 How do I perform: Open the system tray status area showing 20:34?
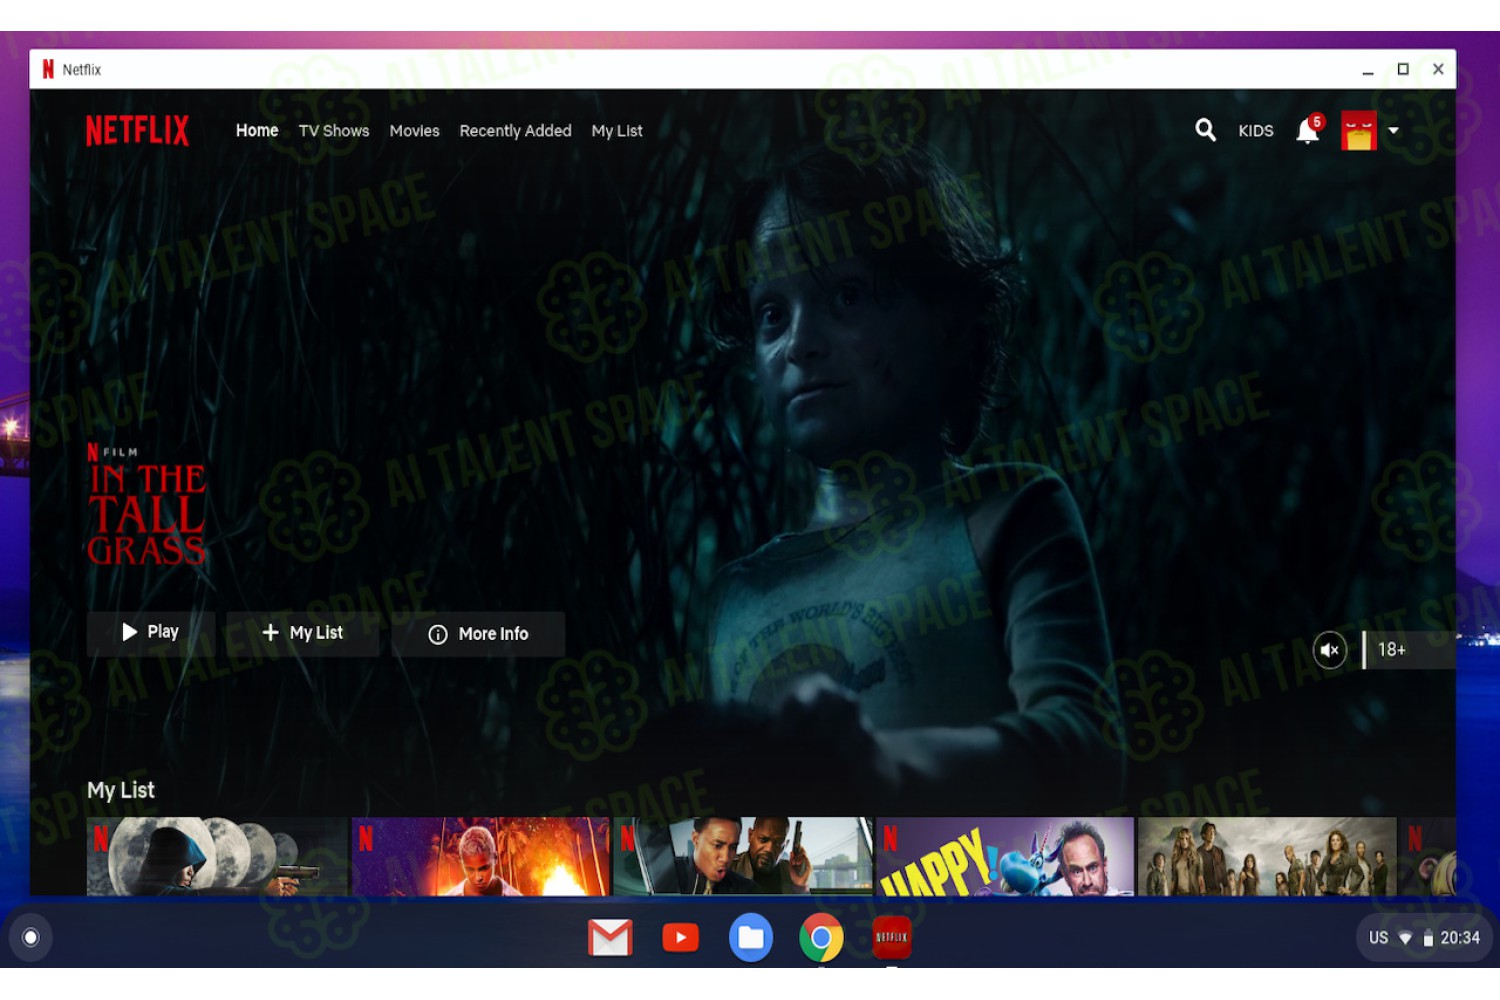1424,938
